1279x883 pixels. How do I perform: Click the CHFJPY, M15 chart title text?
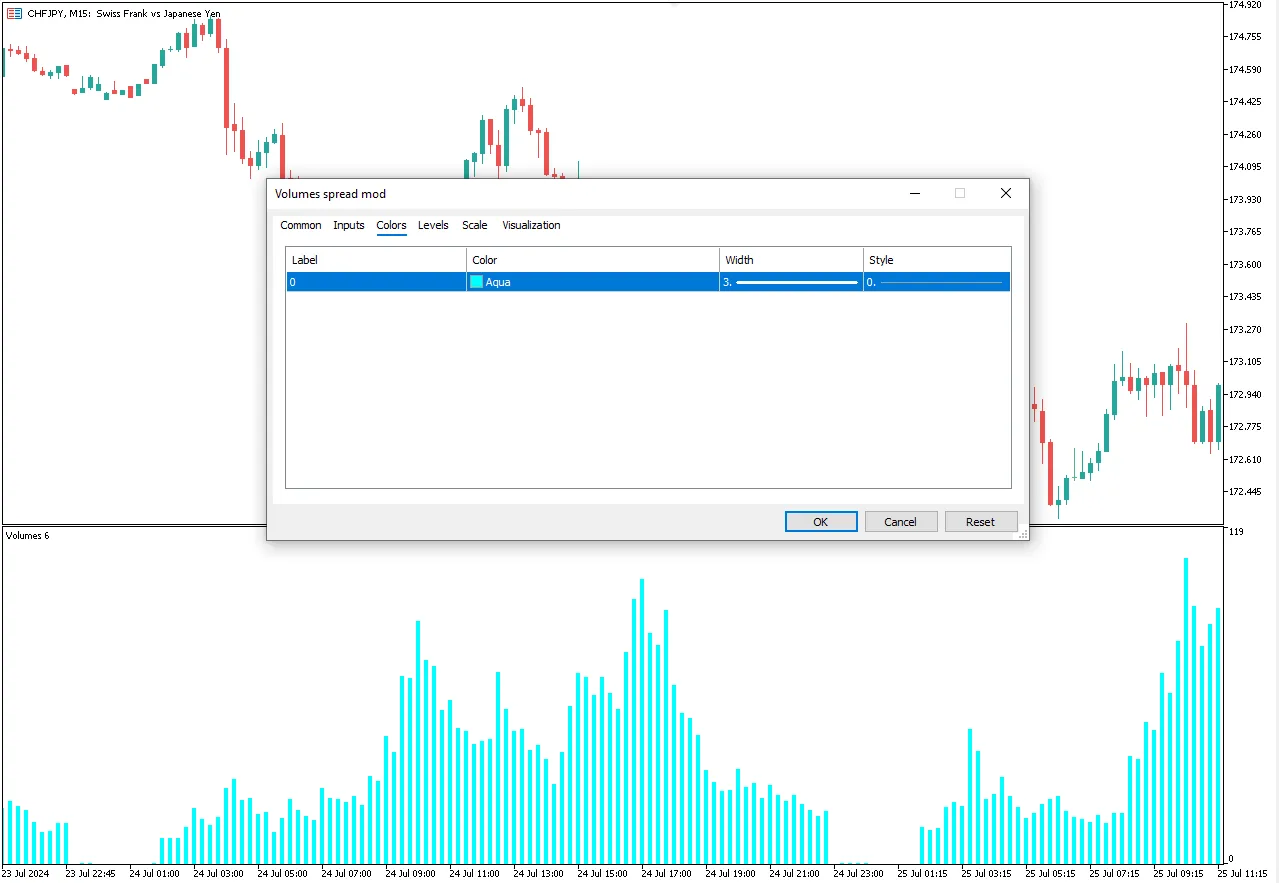tap(124, 14)
